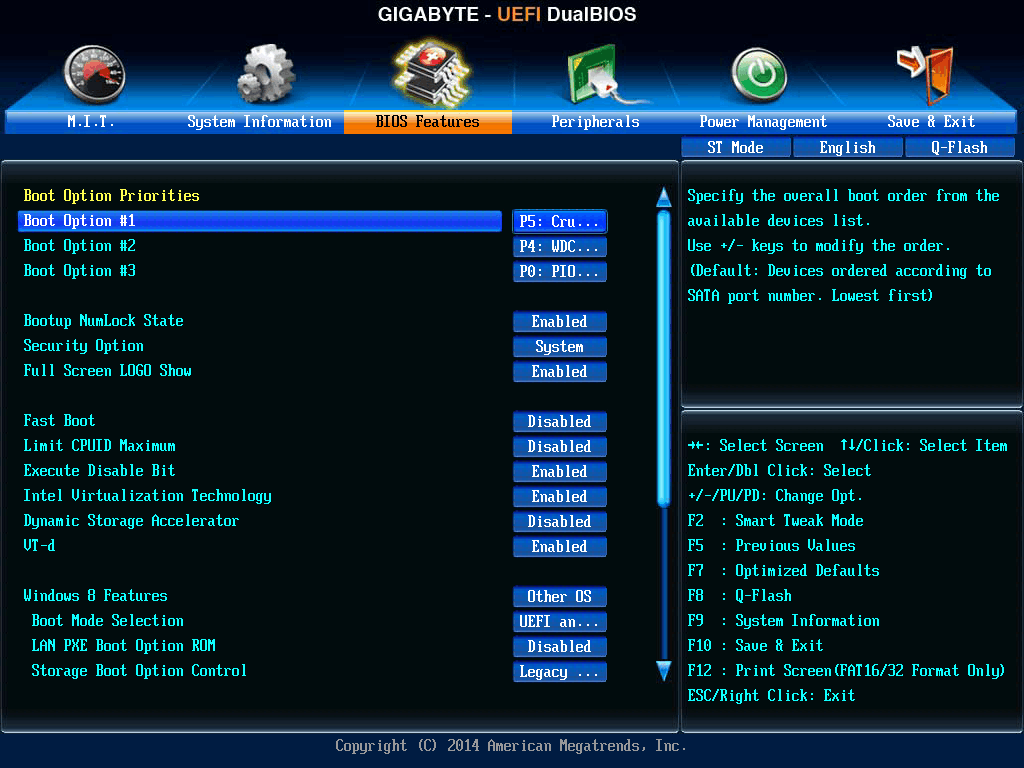Click the F2 Smart Tweak Mode help line
Image resolution: width=1024 pixels, height=768 pixels.
775,520
